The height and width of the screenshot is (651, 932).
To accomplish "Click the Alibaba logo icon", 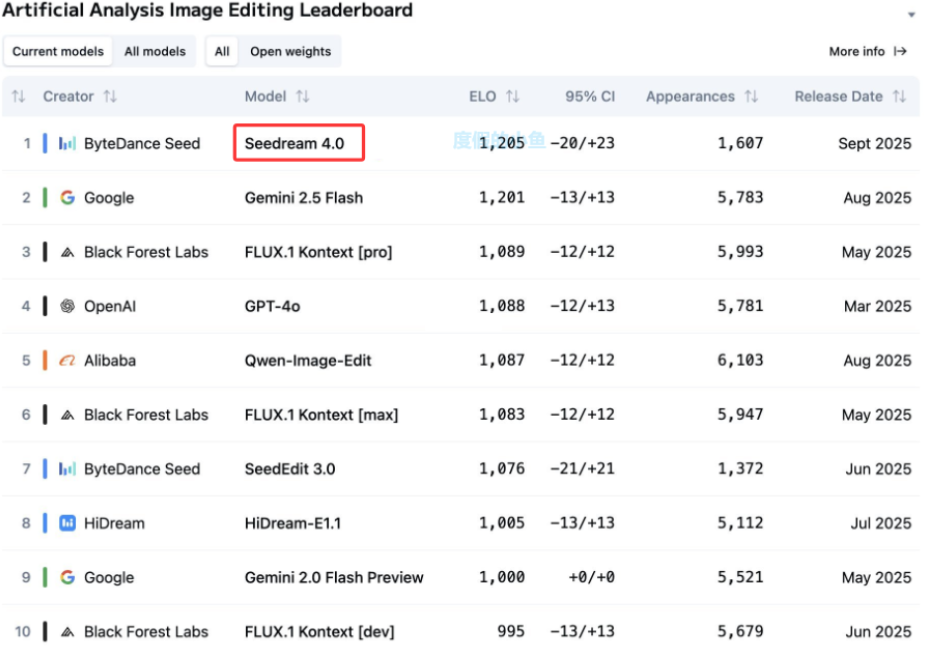I will pos(67,360).
